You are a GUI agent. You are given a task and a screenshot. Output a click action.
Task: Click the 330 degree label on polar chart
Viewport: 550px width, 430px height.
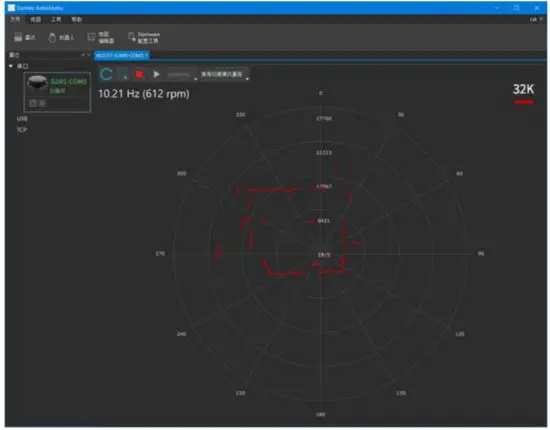pos(240,115)
